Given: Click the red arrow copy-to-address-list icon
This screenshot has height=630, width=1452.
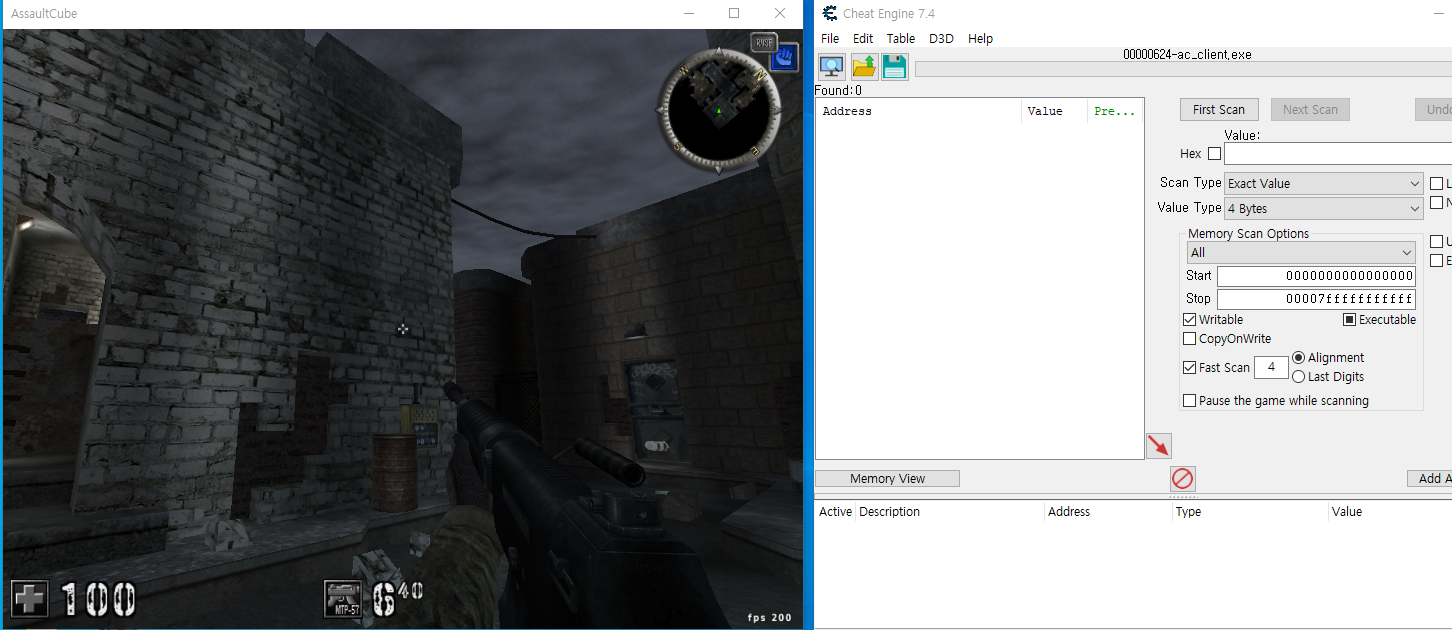Looking at the screenshot, I should [1159, 446].
